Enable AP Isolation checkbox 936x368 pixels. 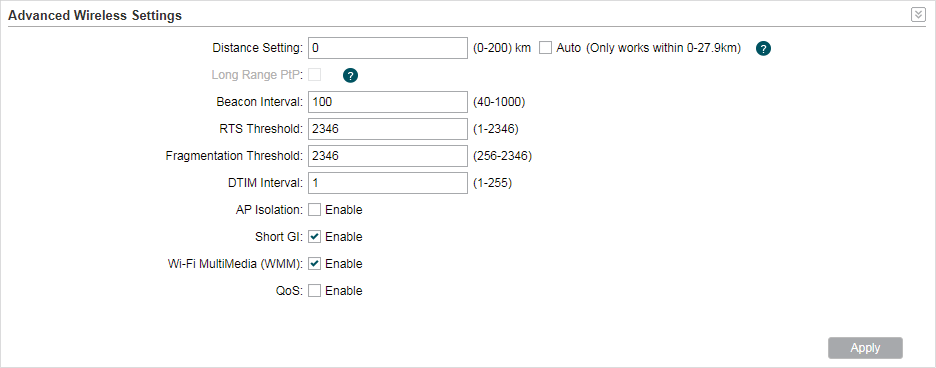point(315,210)
